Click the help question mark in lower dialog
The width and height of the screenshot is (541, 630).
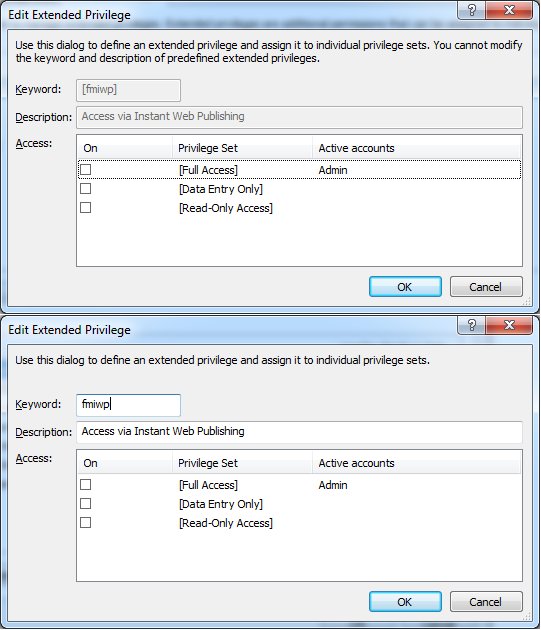tap(472, 325)
